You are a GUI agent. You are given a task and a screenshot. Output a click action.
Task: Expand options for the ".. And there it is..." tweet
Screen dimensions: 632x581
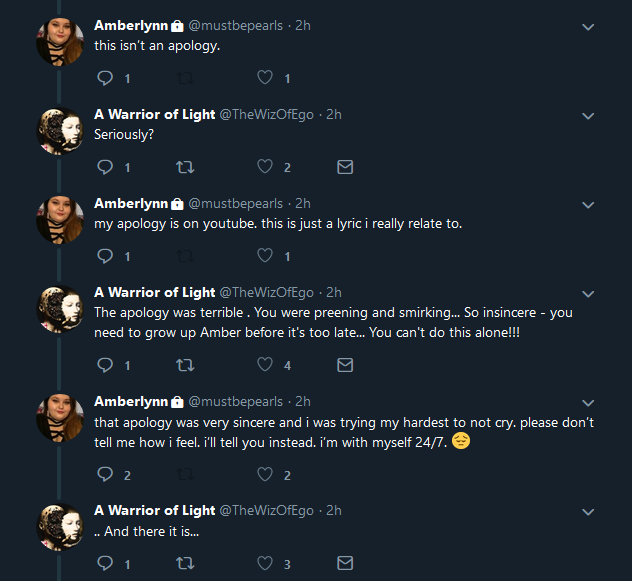click(588, 512)
